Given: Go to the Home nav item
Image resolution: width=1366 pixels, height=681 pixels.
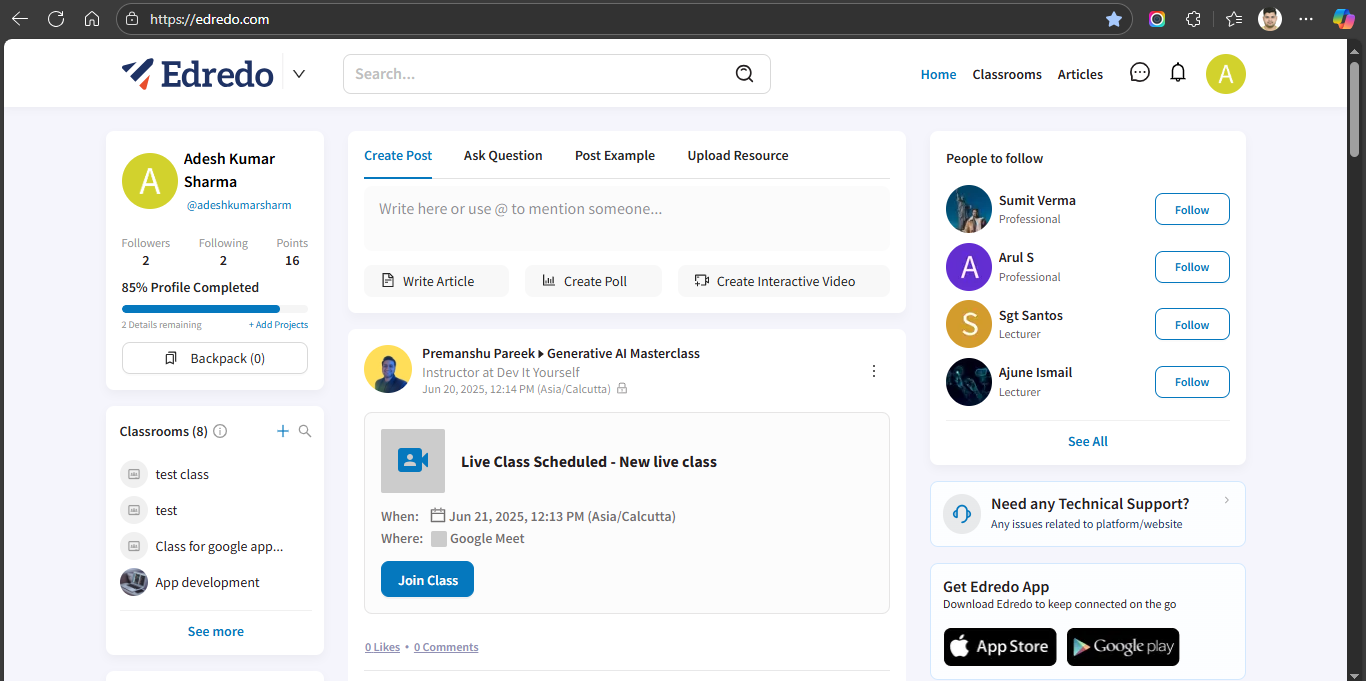Looking at the screenshot, I should (938, 74).
